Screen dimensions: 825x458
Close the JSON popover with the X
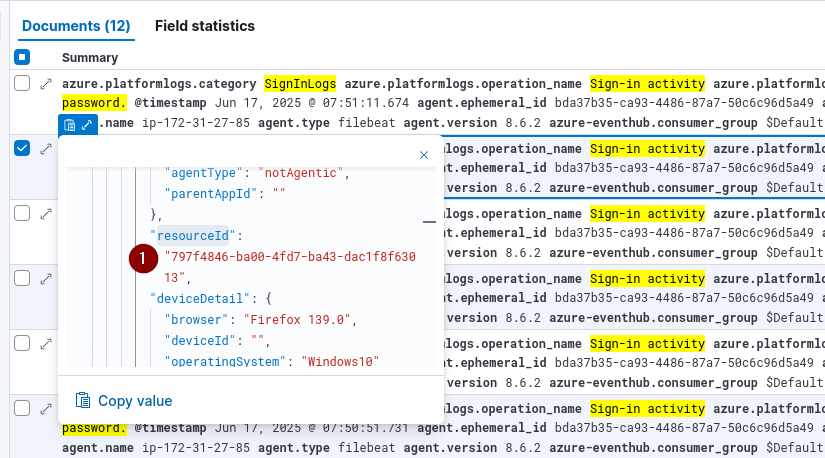[x=423, y=155]
